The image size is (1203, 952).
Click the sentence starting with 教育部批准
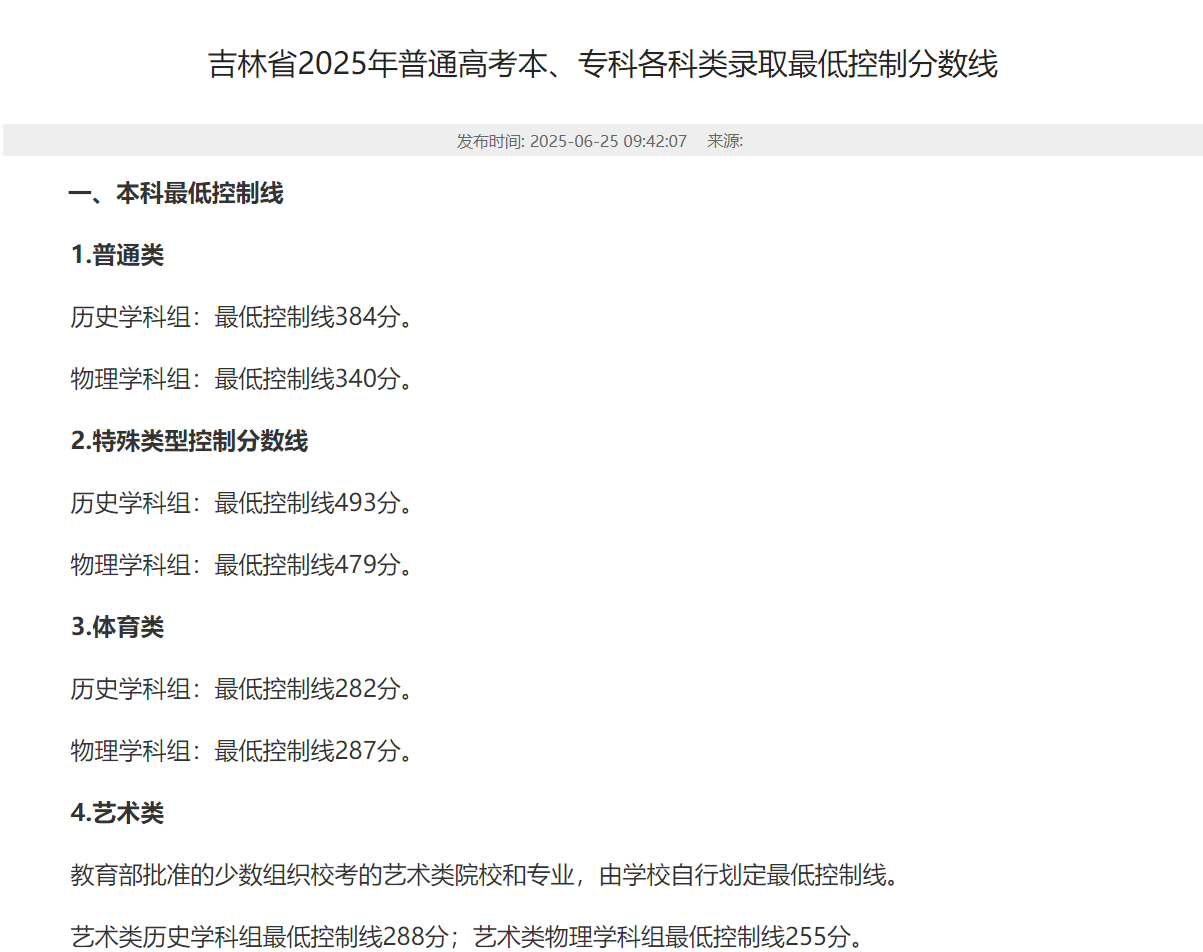tap(485, 876)
